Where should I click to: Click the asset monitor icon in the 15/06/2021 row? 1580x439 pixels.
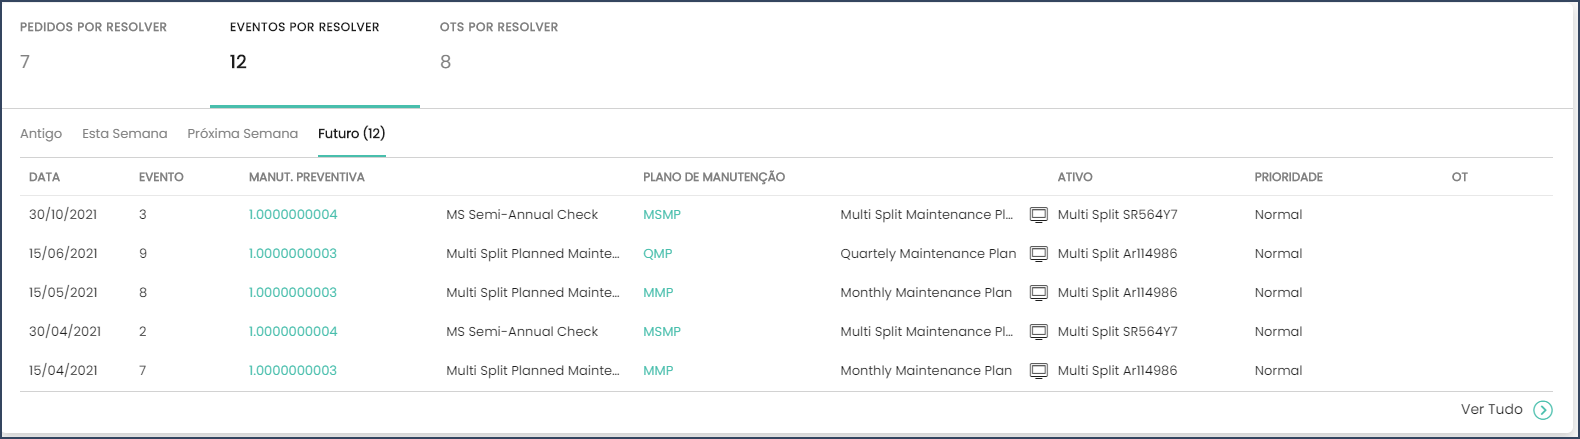coord(1039,254)
